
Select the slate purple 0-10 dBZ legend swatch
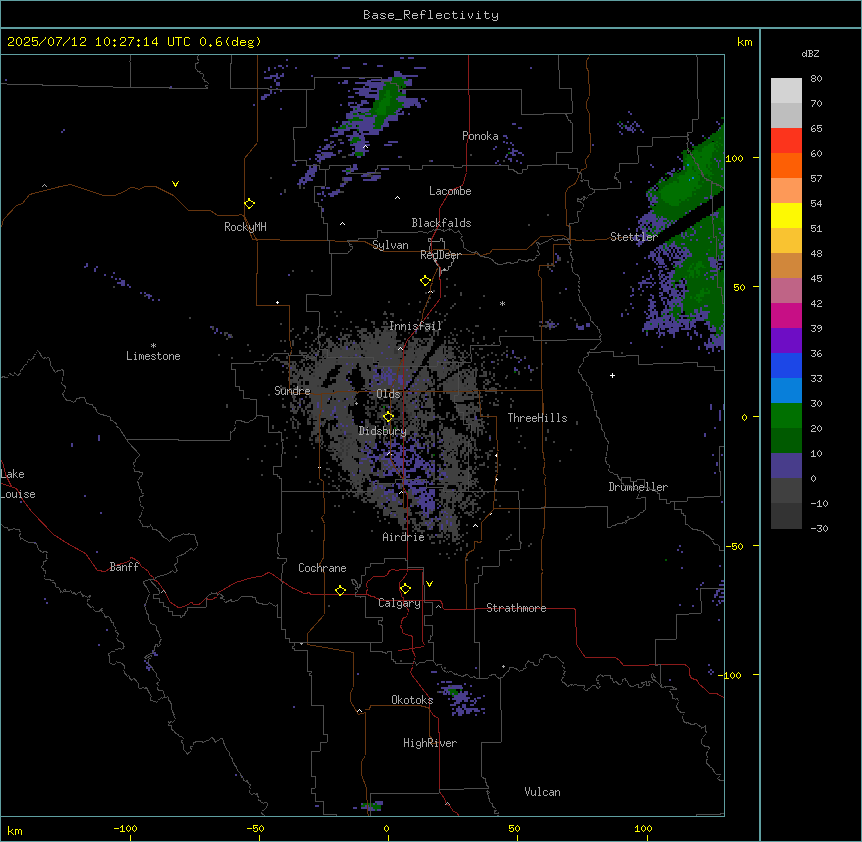coord(786,466)
